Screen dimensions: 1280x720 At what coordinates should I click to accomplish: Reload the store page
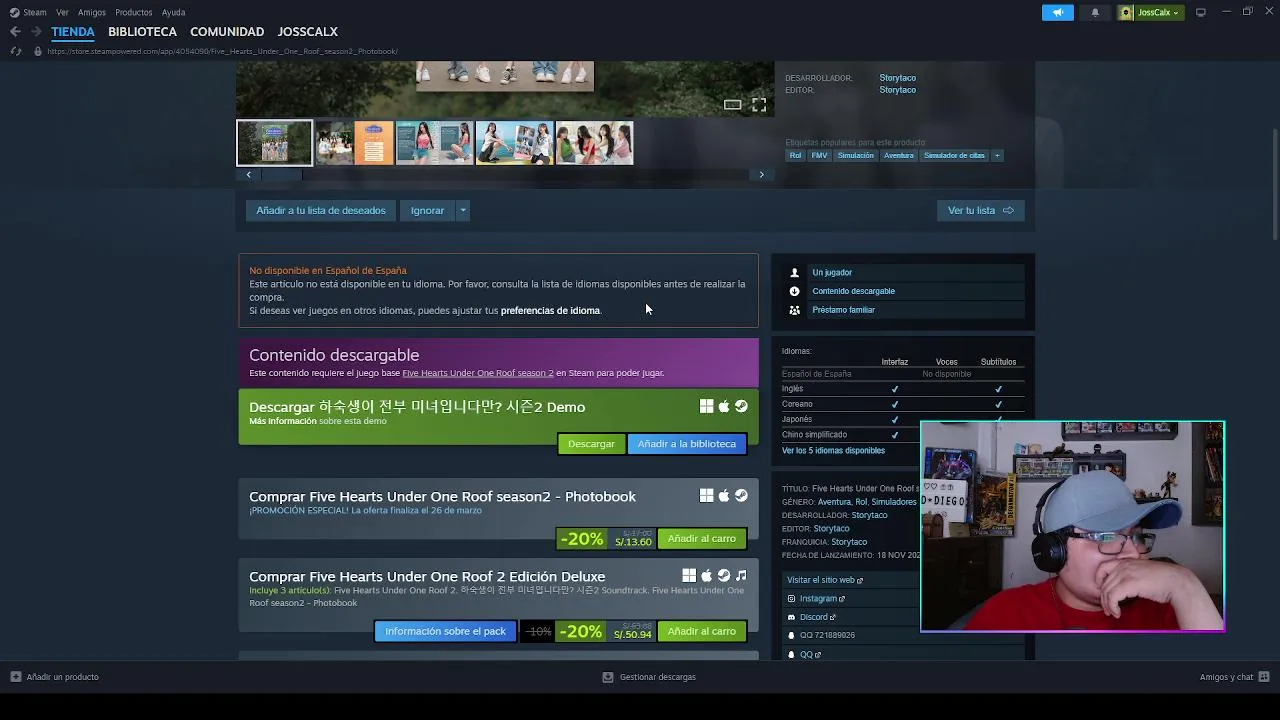coord(17,51)
